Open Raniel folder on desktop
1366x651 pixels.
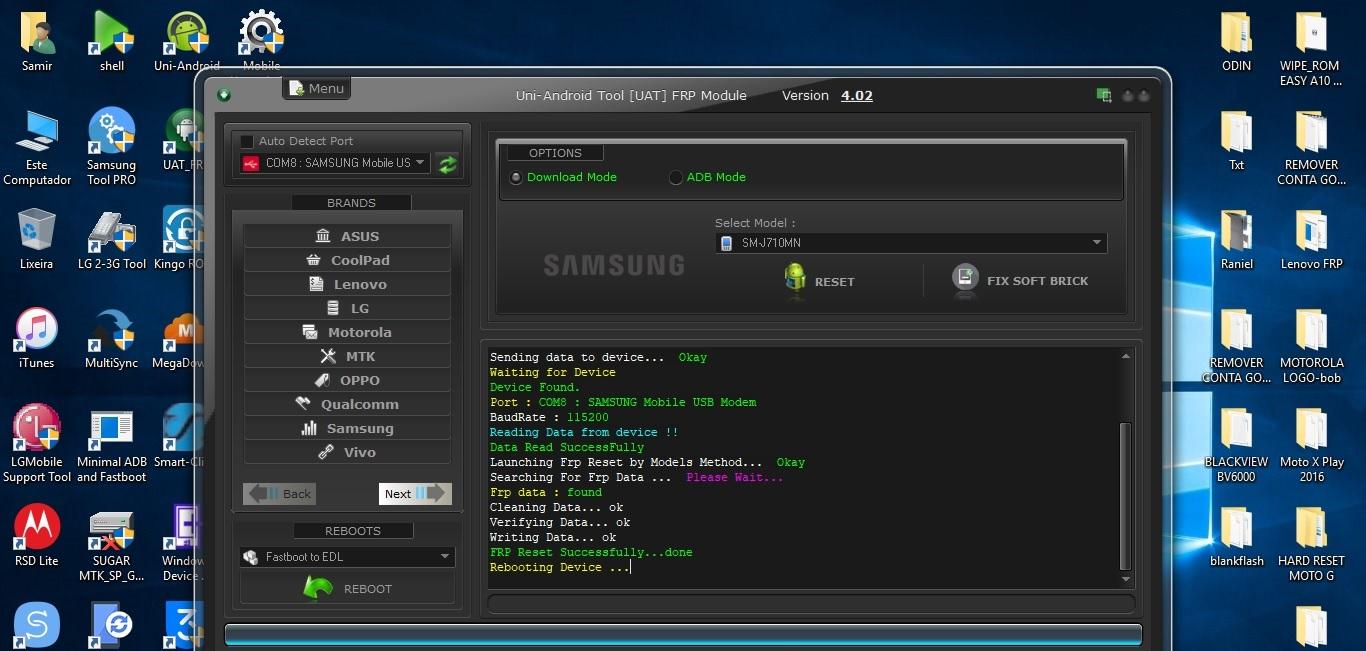click(1237, 240)
